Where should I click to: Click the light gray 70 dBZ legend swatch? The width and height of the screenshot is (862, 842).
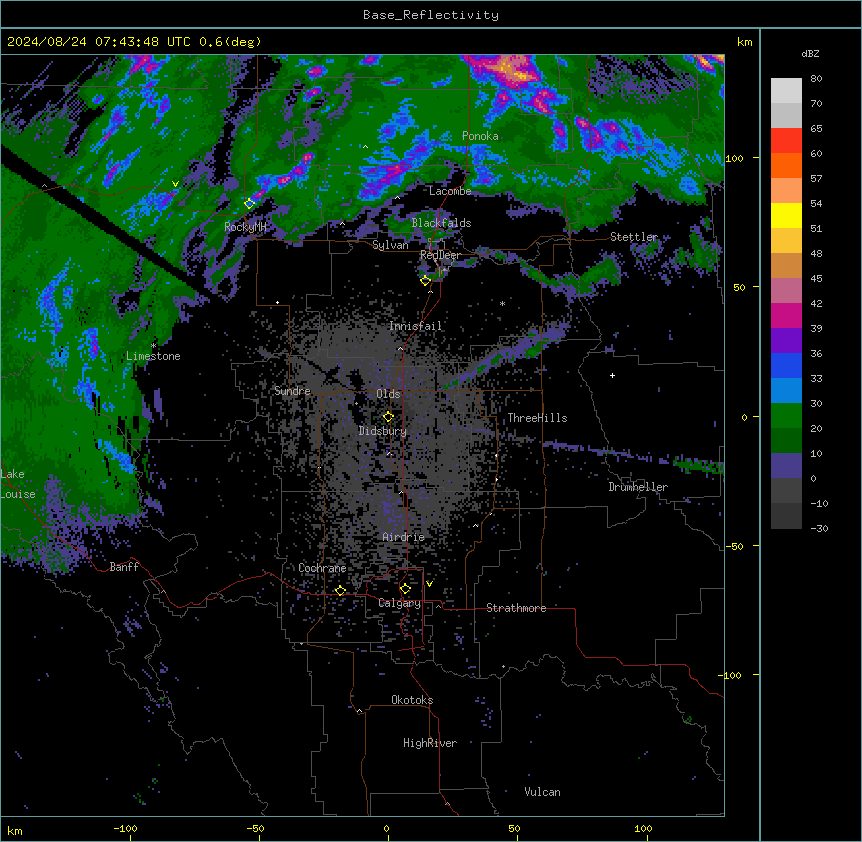coord(786,91)
